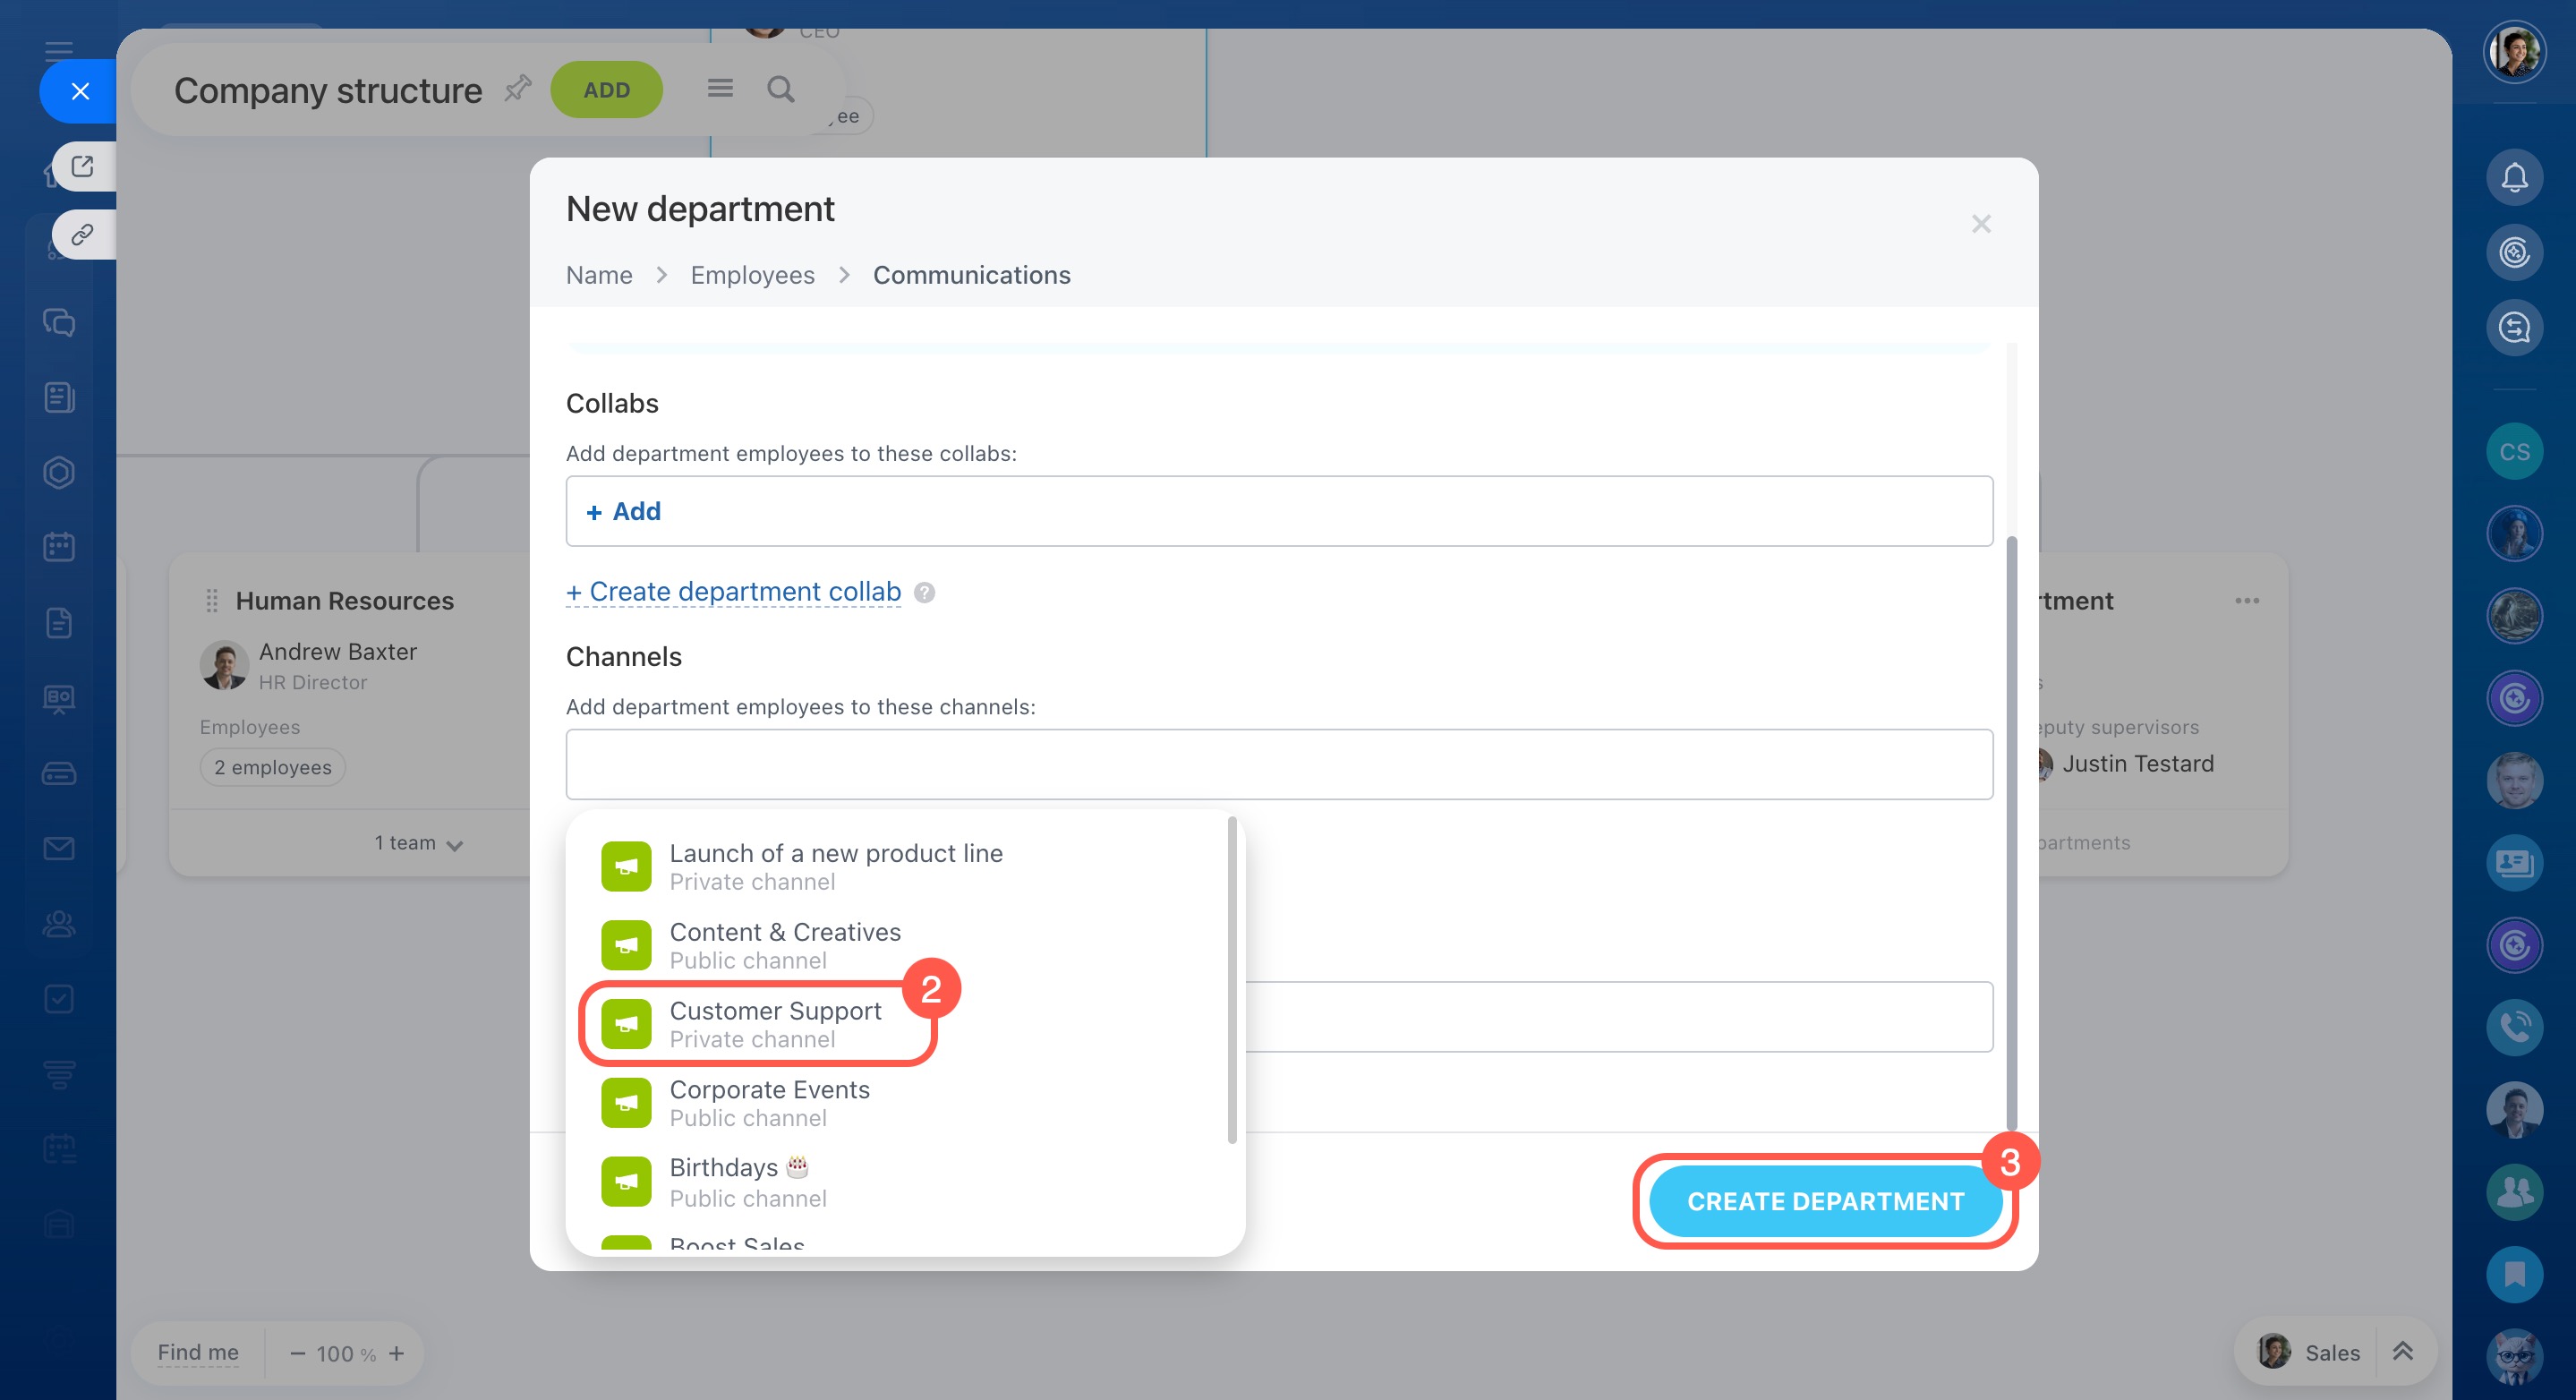Open in new window icon on left edge
The image size is (2576, 1400).
pyautogui.click(x=83, y=166)
